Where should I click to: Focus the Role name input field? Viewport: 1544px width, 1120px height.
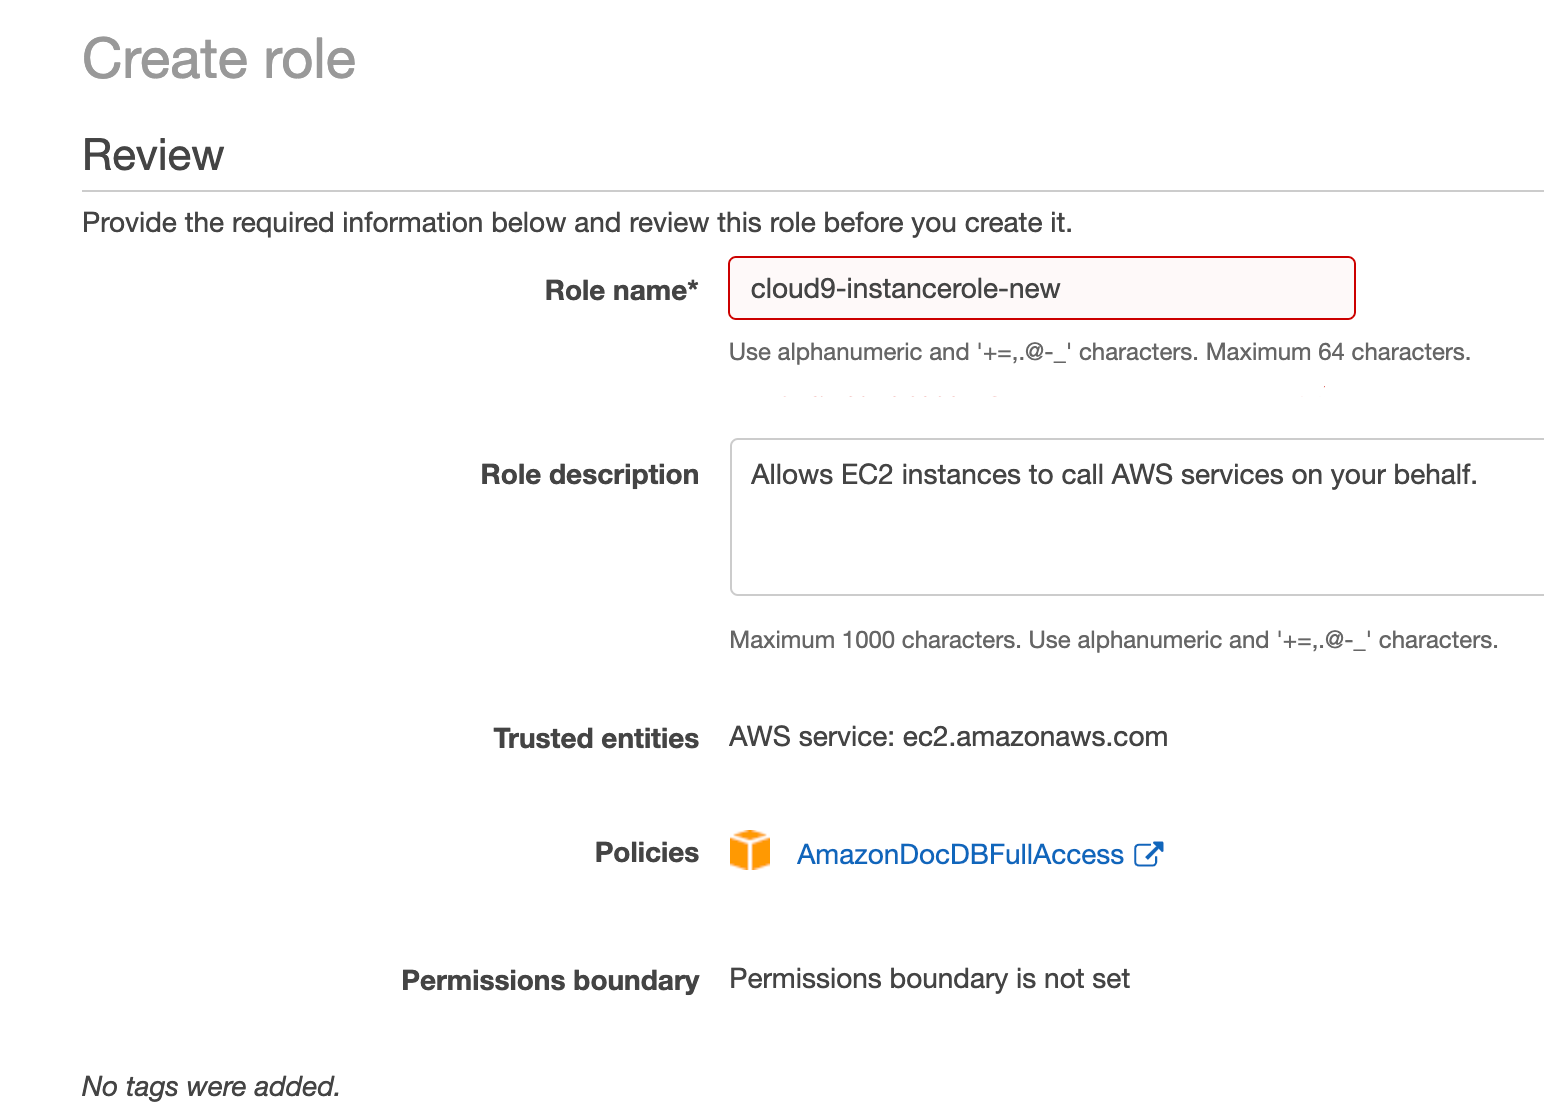click(1041, 288)
